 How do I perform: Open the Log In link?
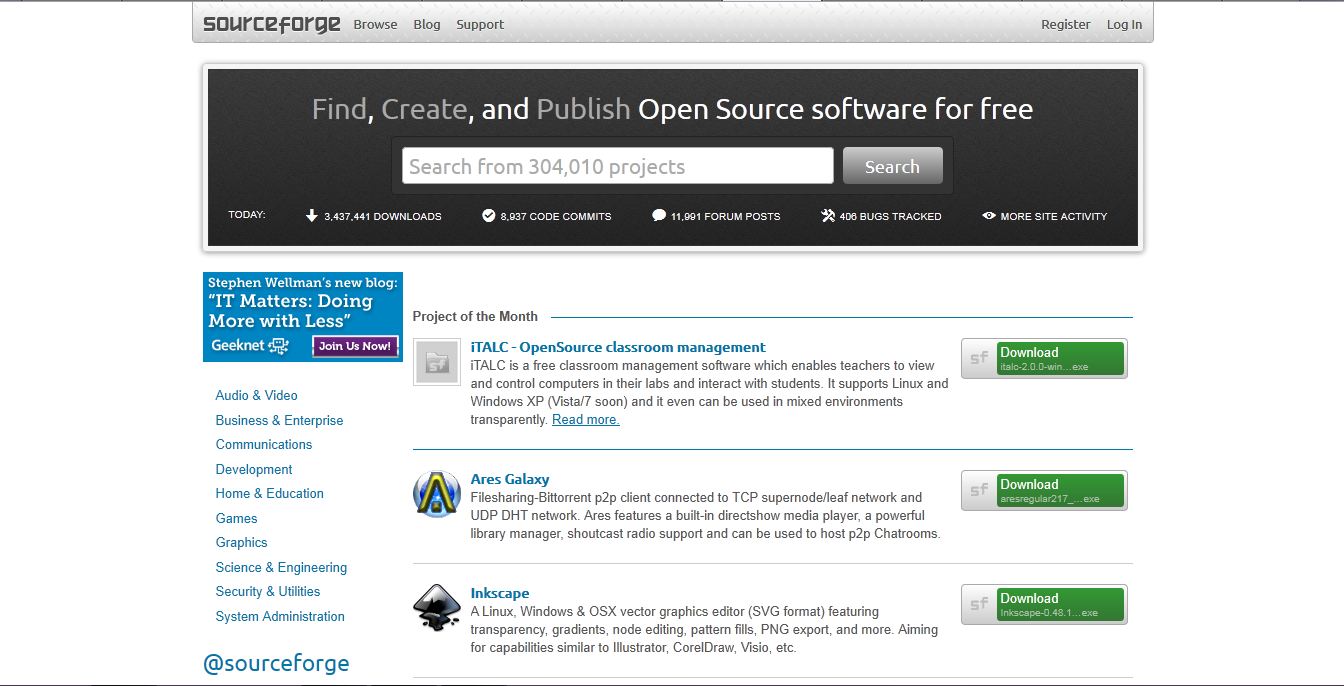1124,24
